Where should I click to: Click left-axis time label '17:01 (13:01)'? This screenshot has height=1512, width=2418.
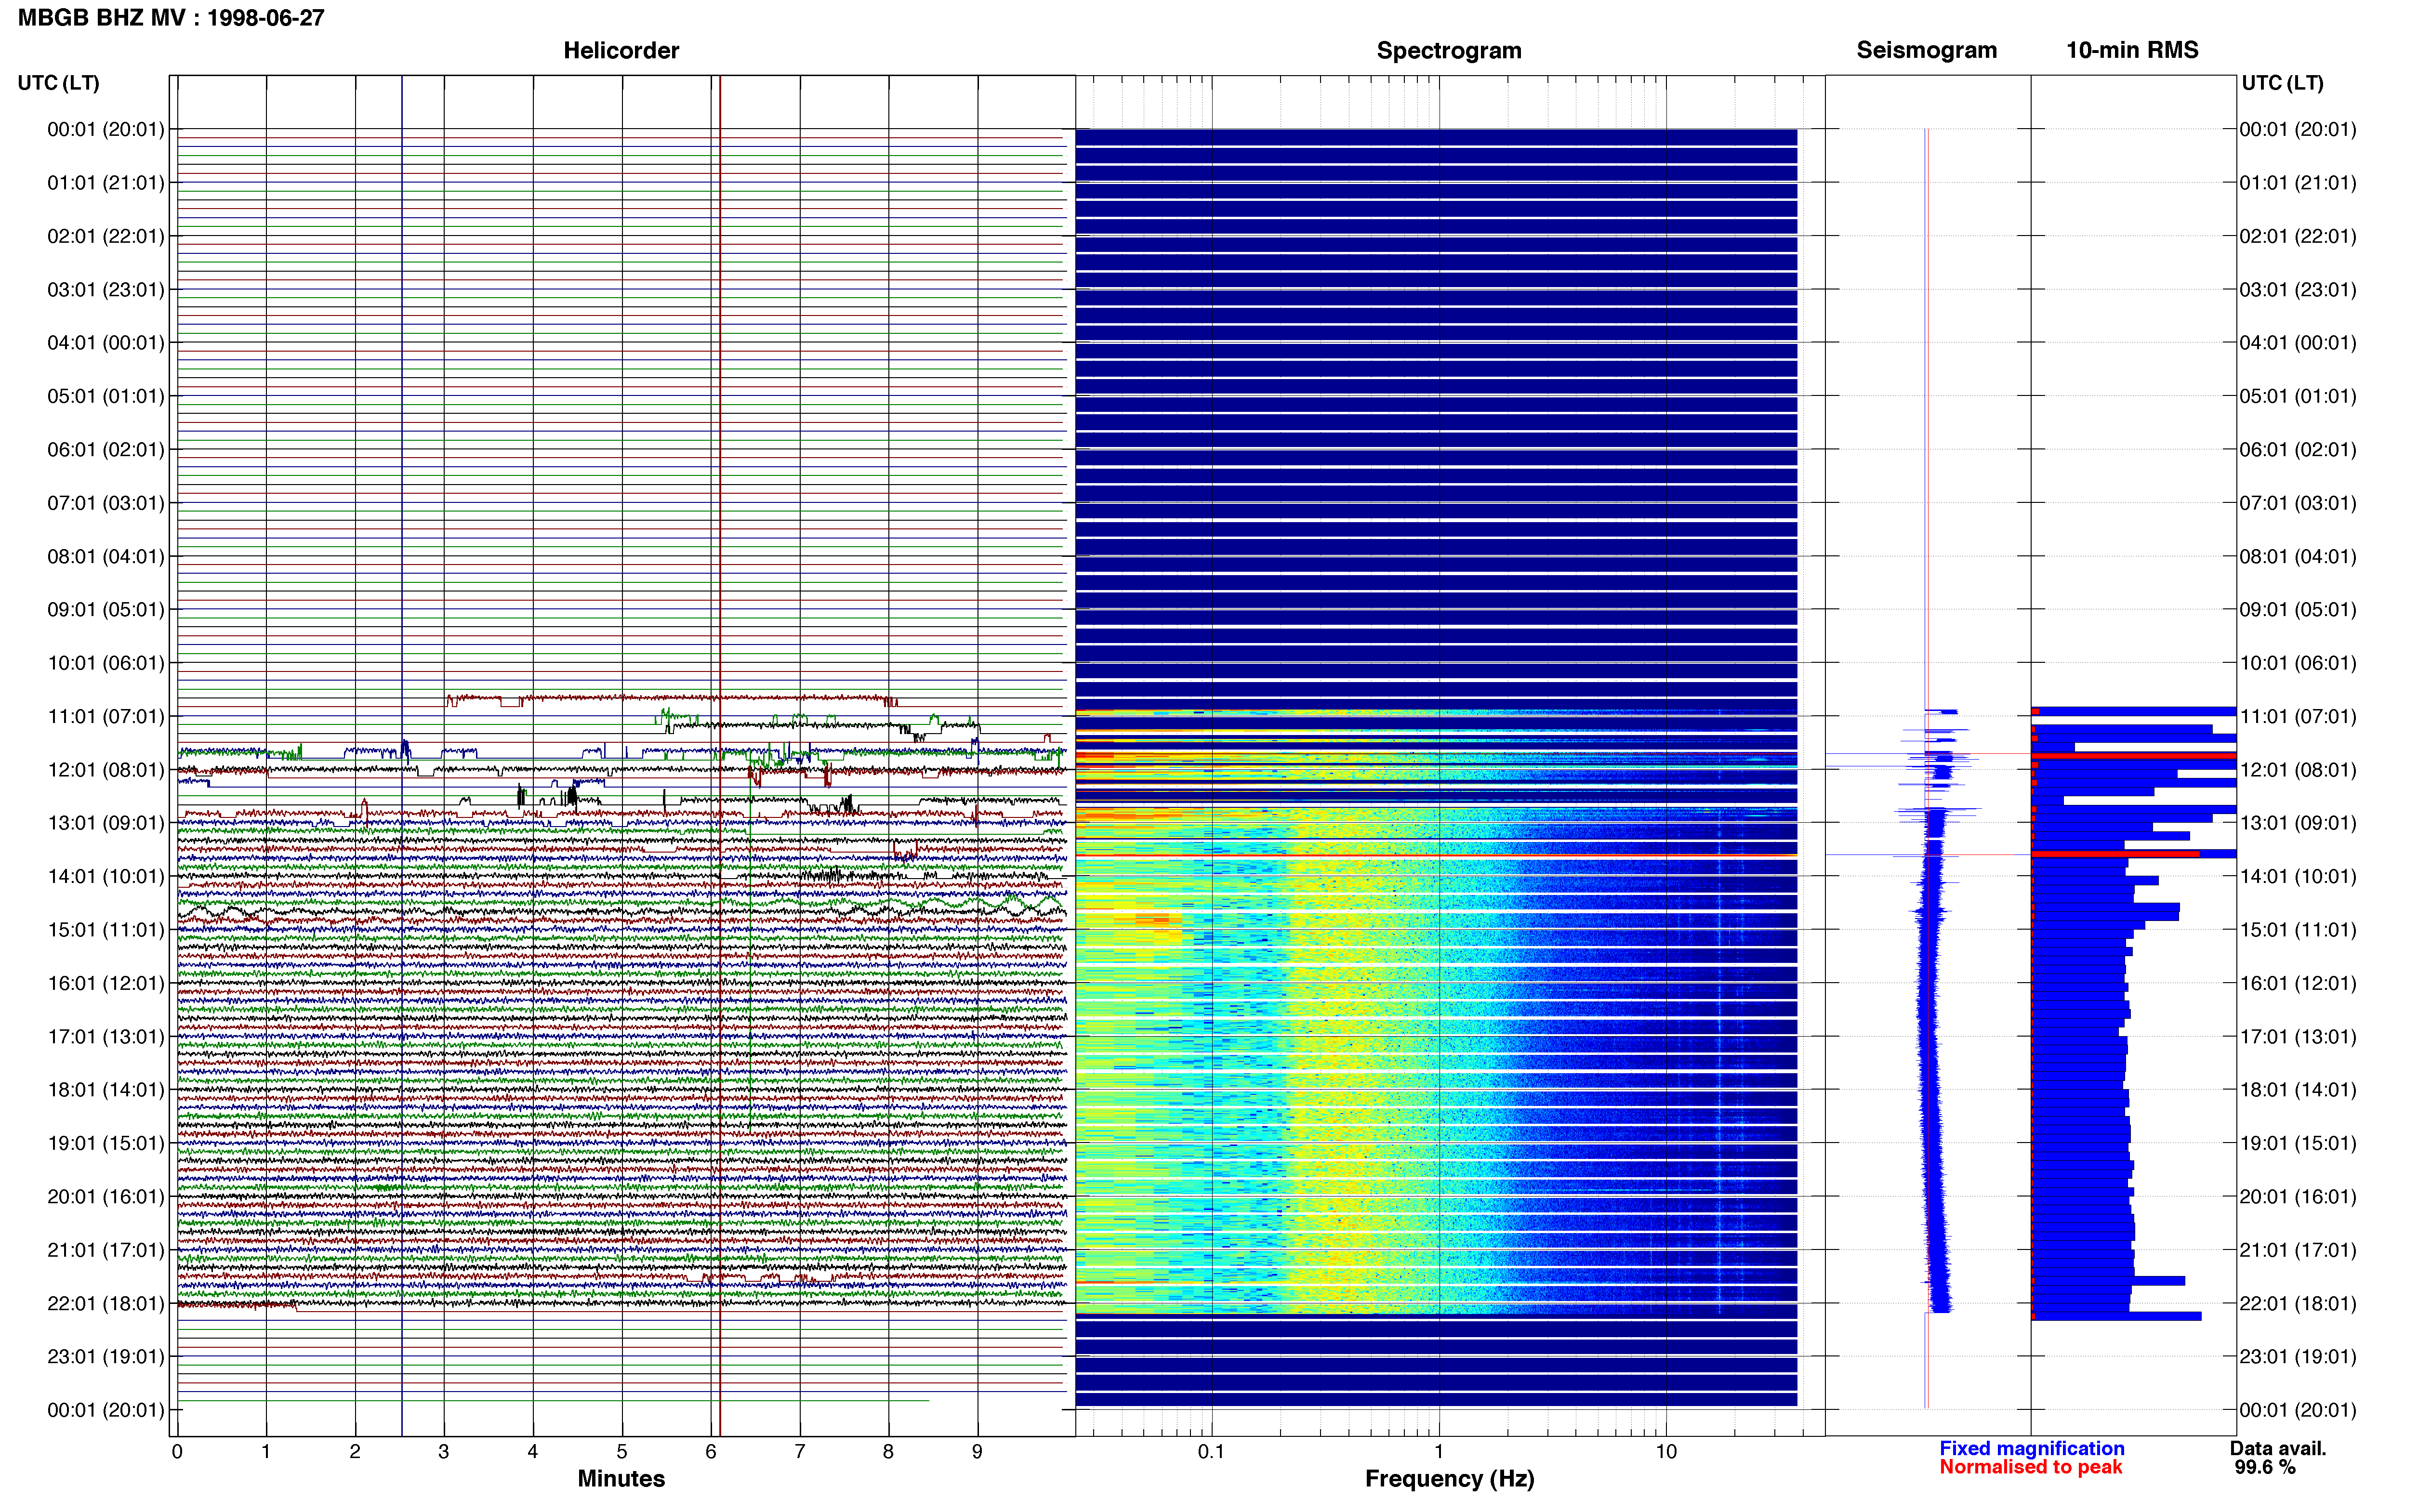(x=106, y=1037)
